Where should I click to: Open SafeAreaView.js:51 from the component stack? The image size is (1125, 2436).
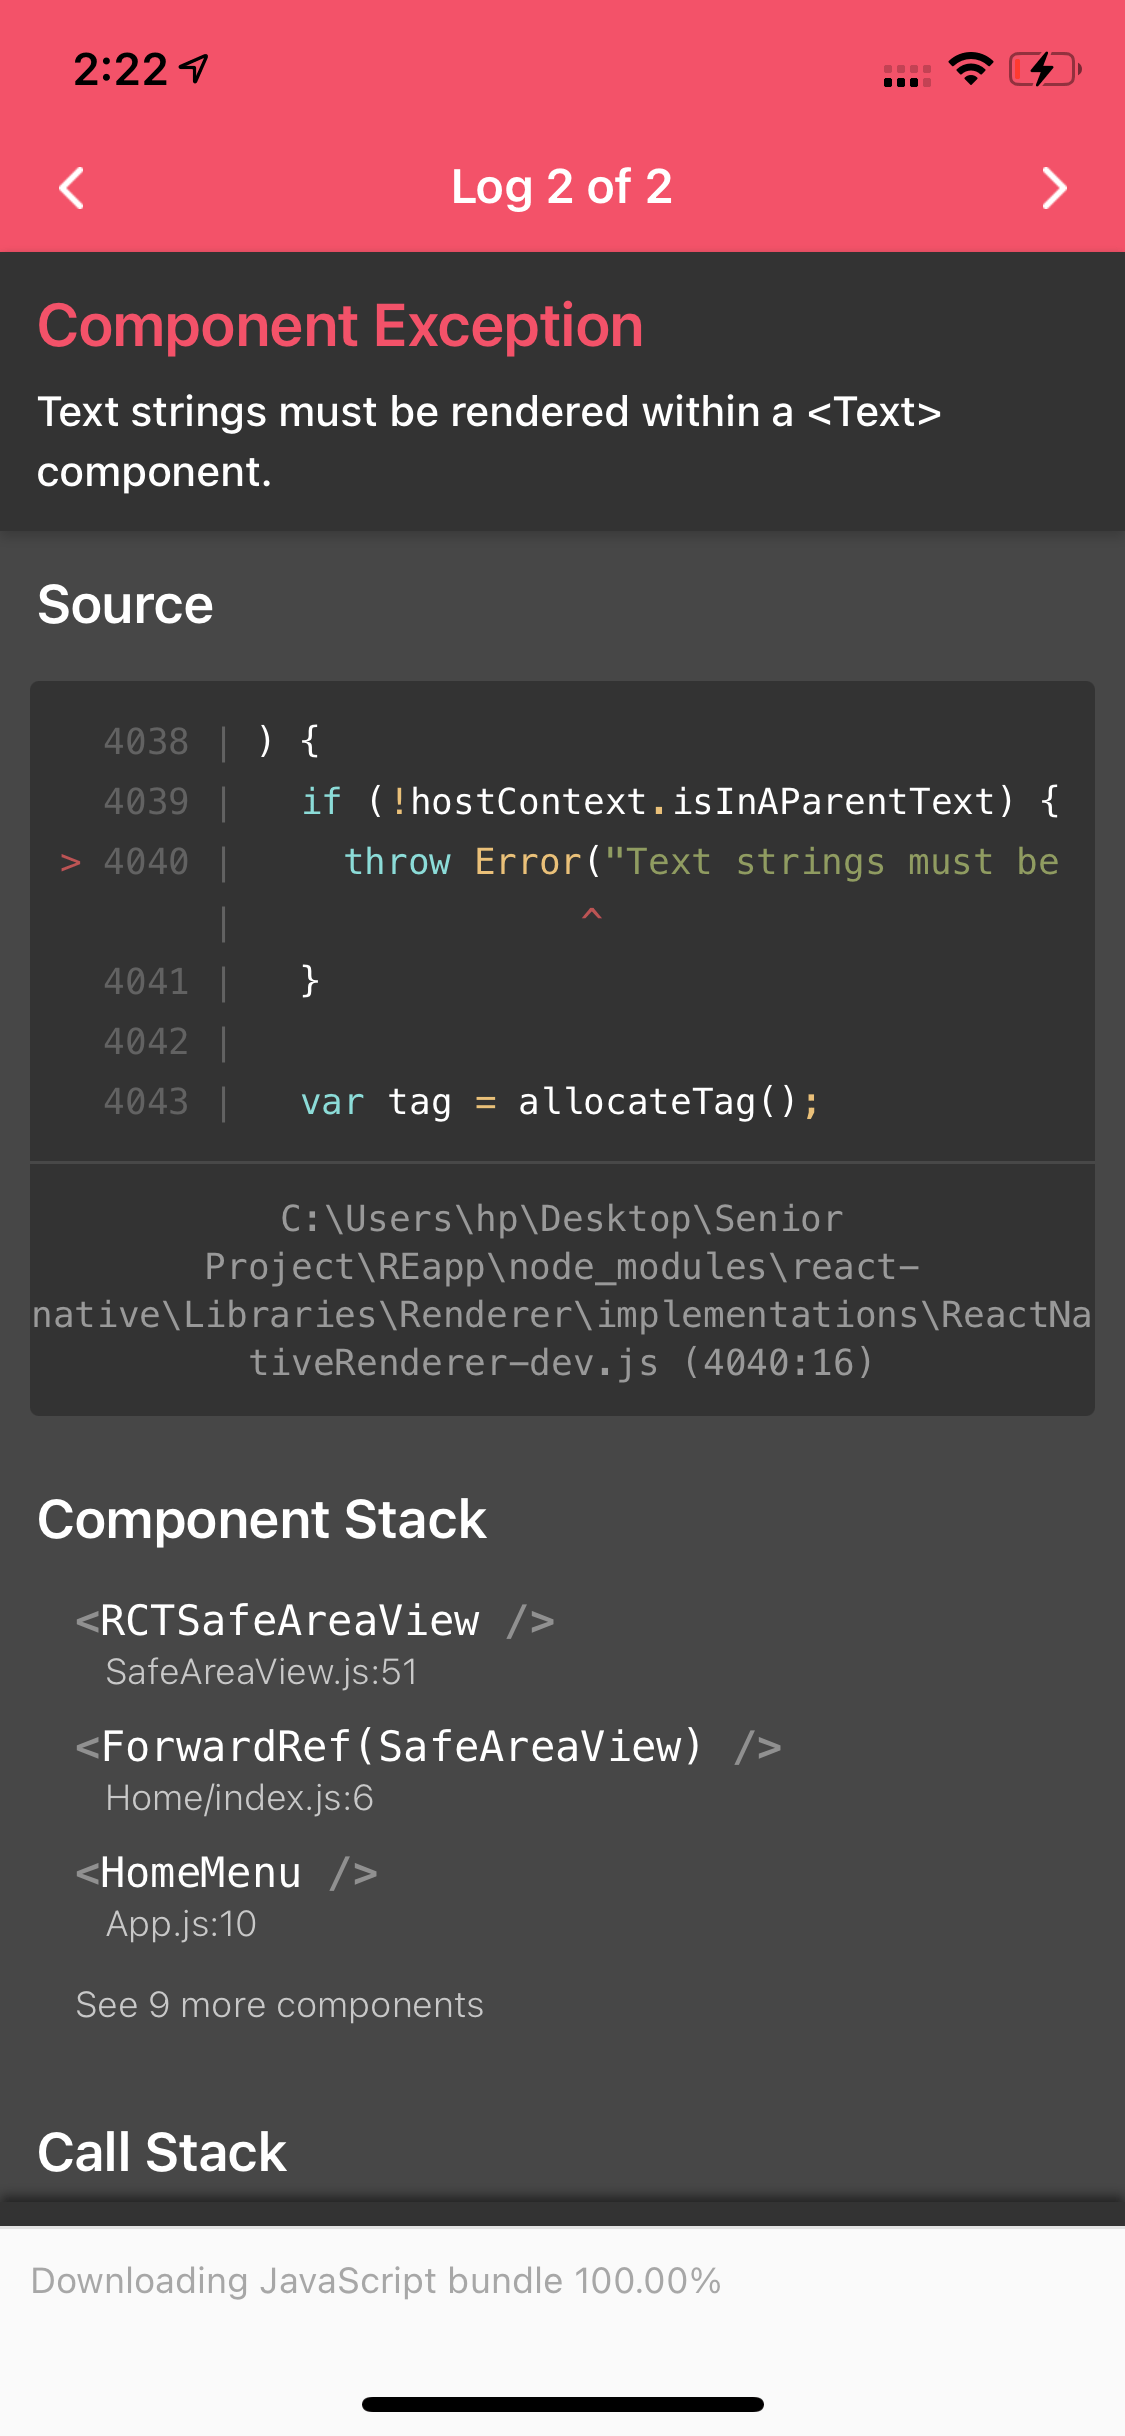(x=262, y=1671)
